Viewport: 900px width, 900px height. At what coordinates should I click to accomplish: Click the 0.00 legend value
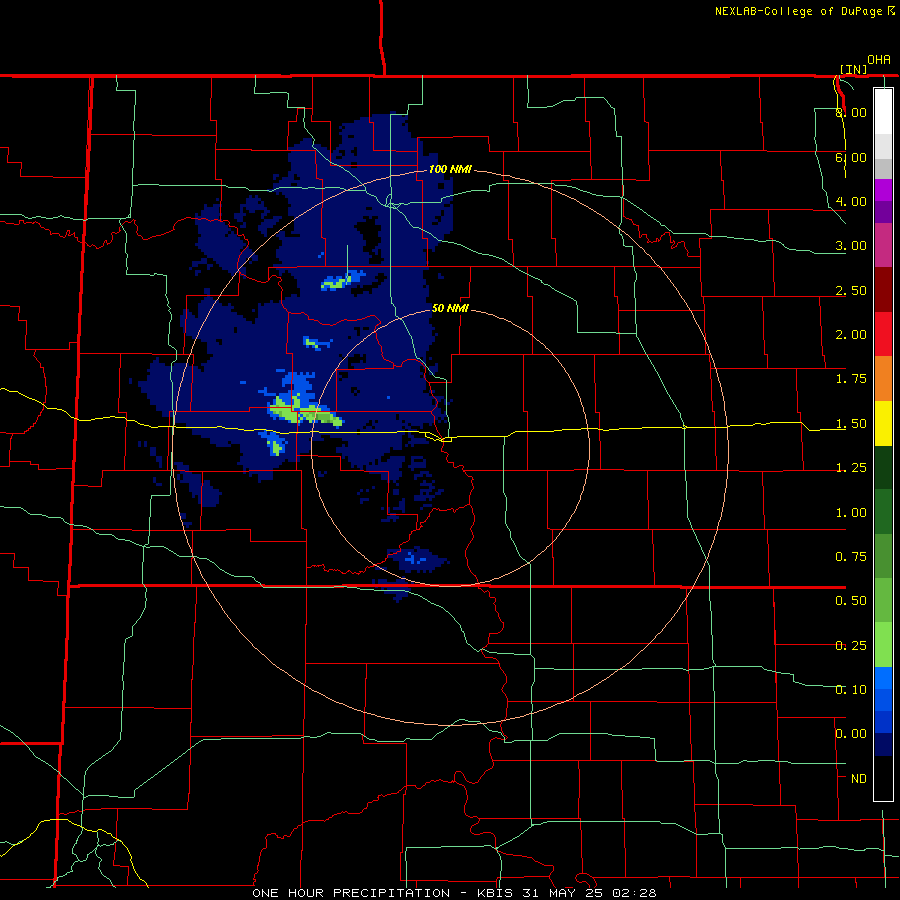pos(851,734)
